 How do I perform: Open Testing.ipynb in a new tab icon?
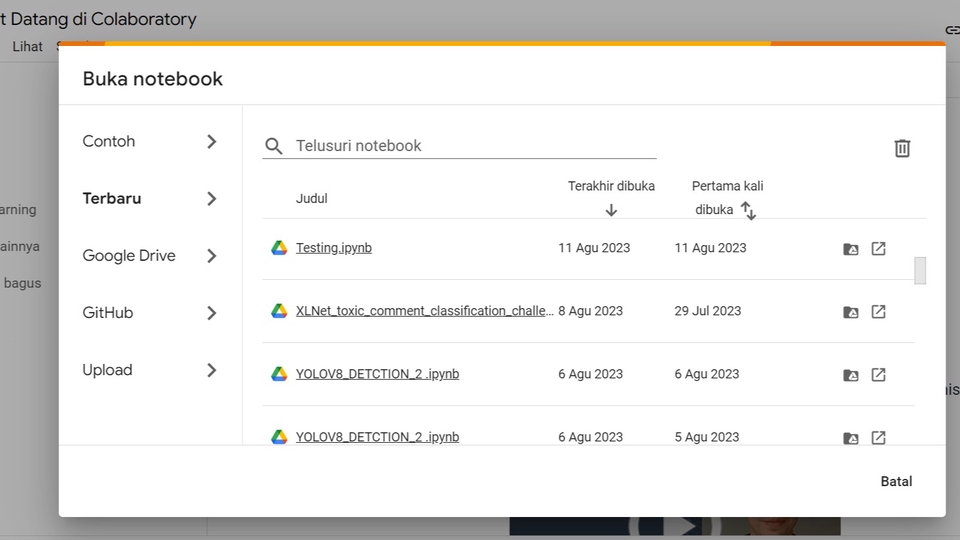[x=878, y=248]
